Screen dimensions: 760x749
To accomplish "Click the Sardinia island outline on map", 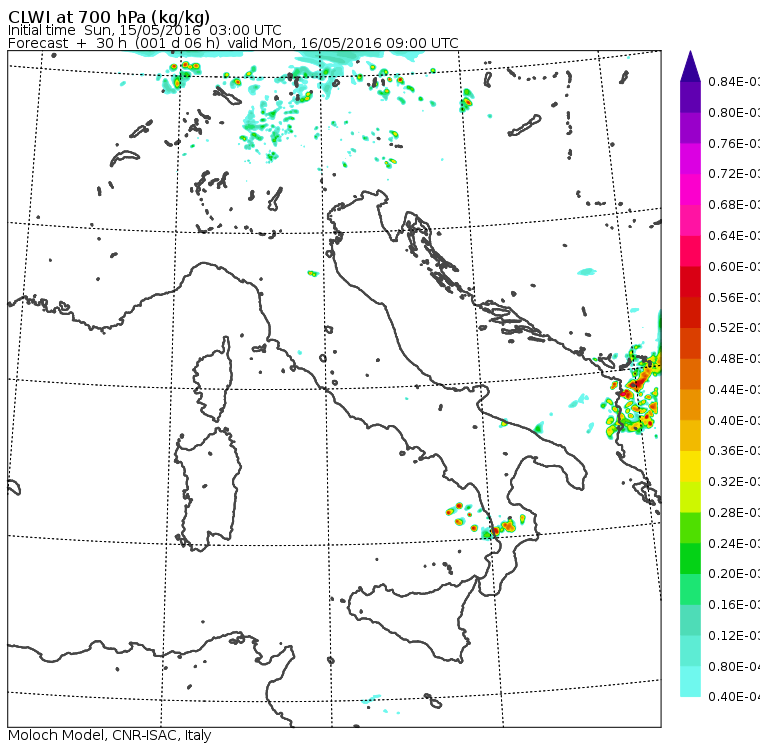I will 207,489.
